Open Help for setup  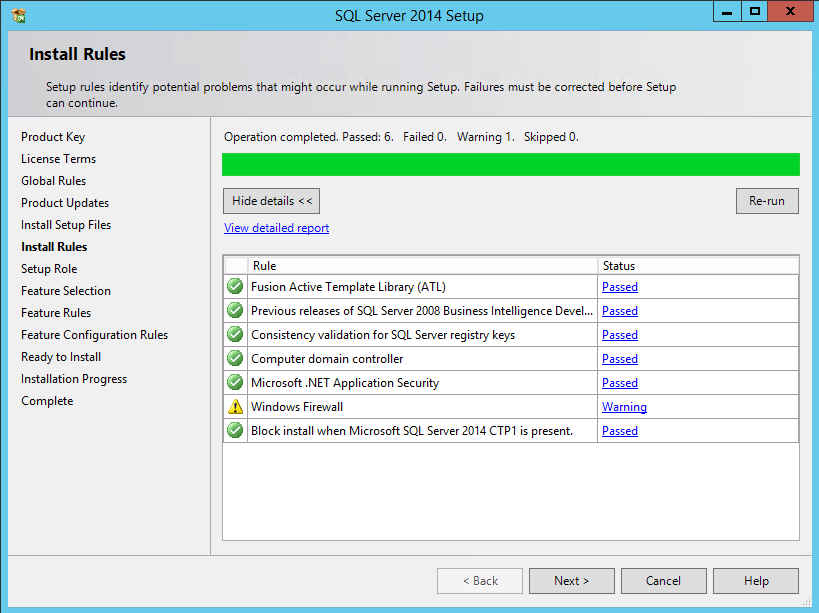756,581
